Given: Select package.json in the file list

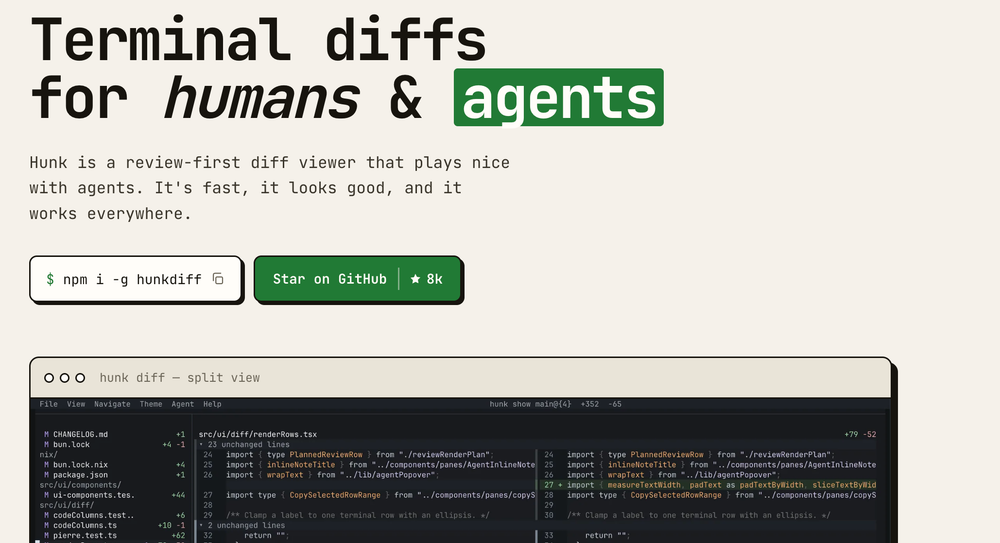Looking at the screenshot, I should tap(80, 475).
